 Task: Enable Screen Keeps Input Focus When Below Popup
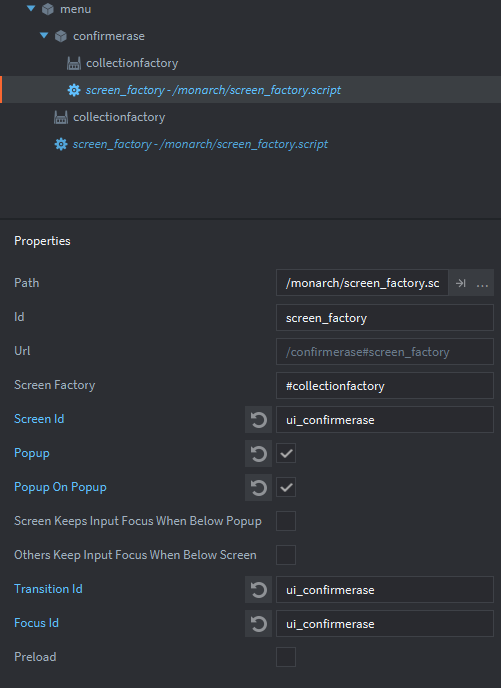[286, 521]
